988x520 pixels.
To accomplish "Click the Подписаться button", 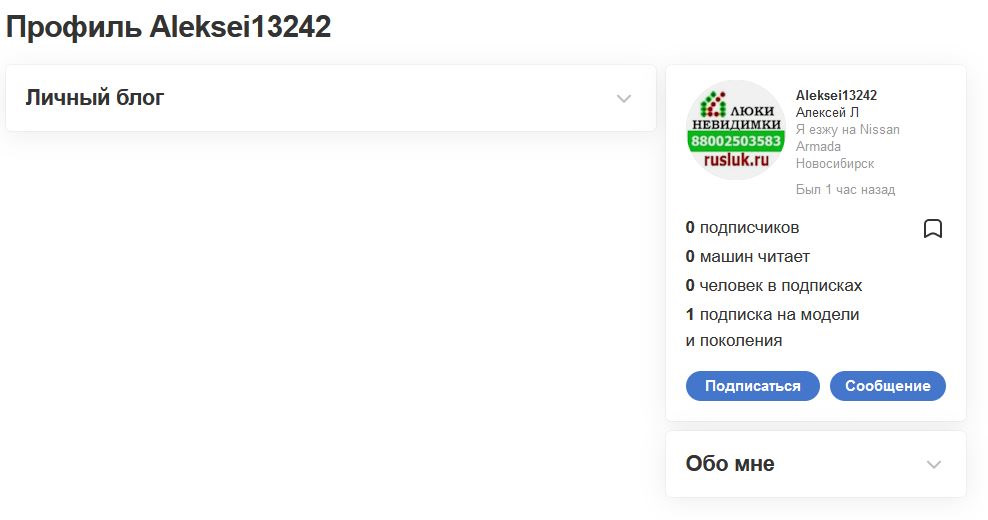I will (x=752, y=386).
